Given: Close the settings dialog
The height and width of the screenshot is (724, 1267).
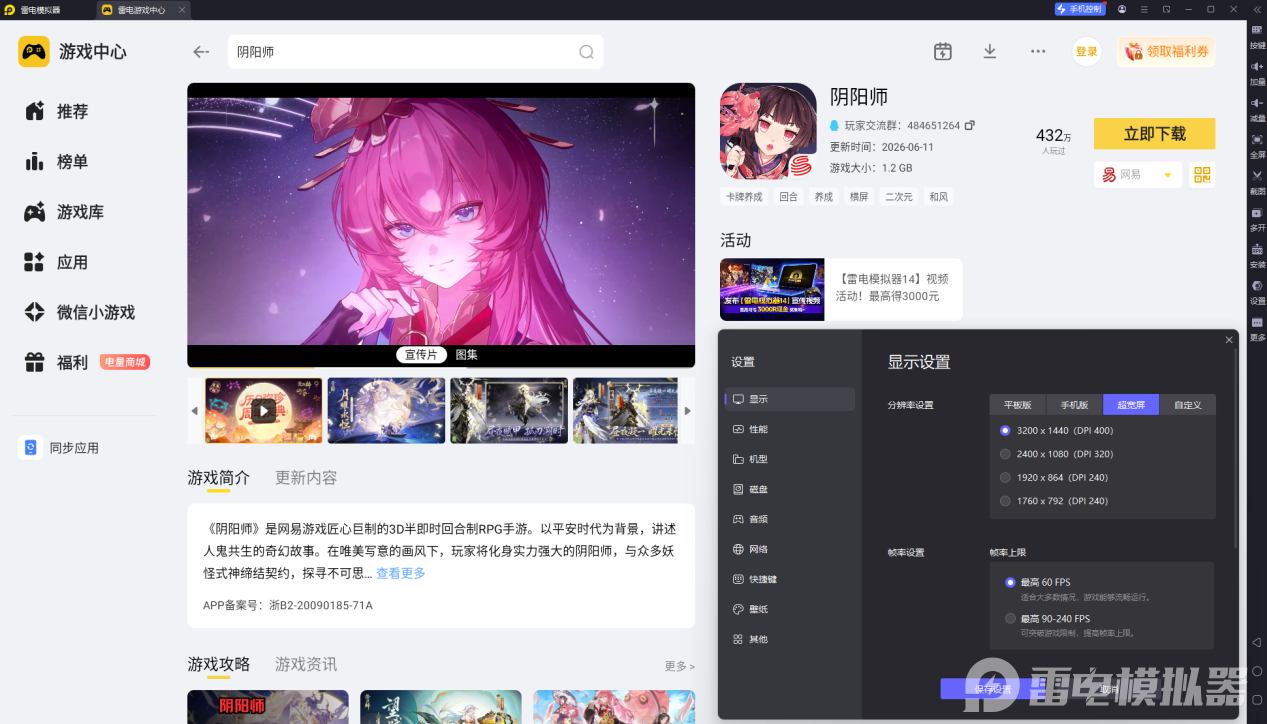Looking at the screenshot, I should coord(1229,340).
